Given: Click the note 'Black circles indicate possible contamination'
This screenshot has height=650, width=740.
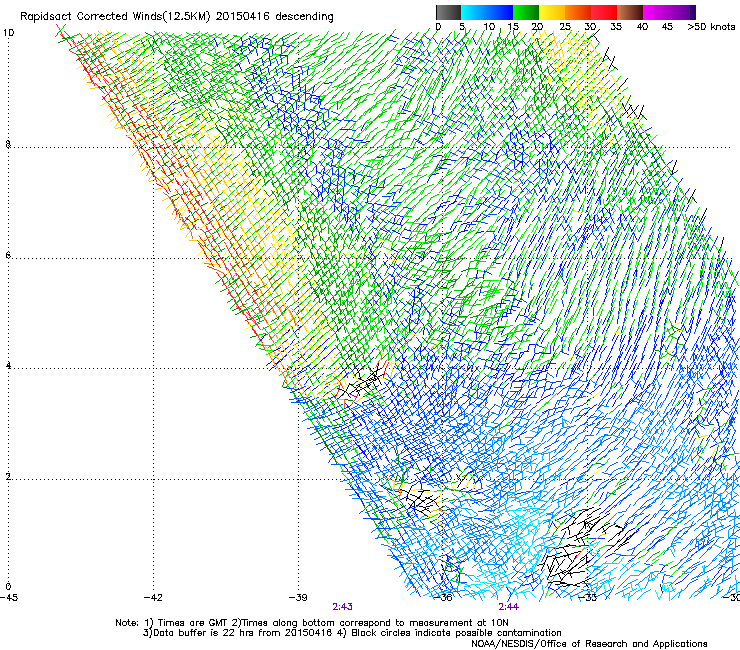Looking at the screenshot, I should pos(456,633).
